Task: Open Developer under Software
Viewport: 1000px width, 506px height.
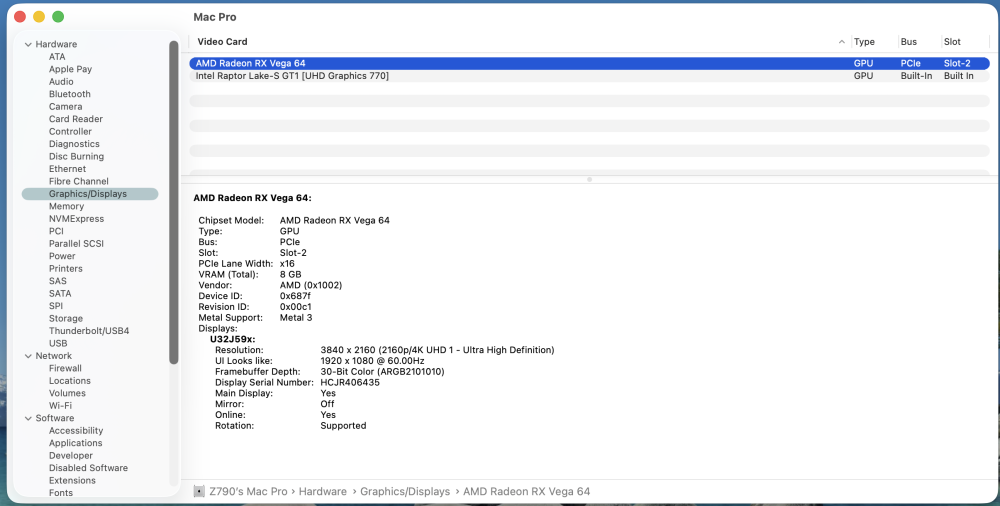Action: click(71, 456)
